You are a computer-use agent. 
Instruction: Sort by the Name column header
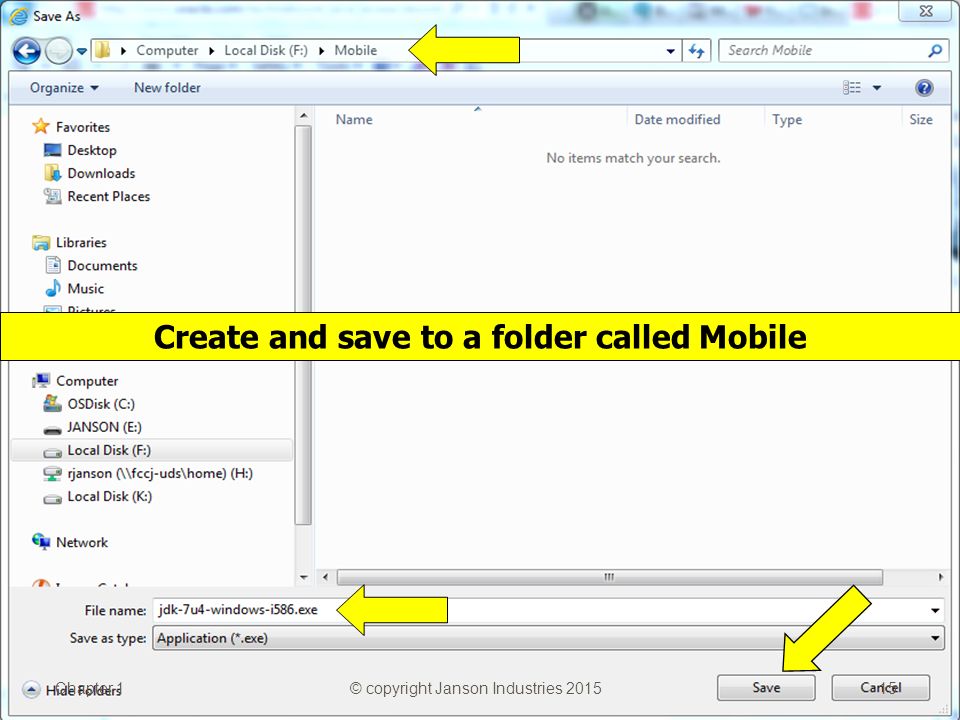point(353,119)
